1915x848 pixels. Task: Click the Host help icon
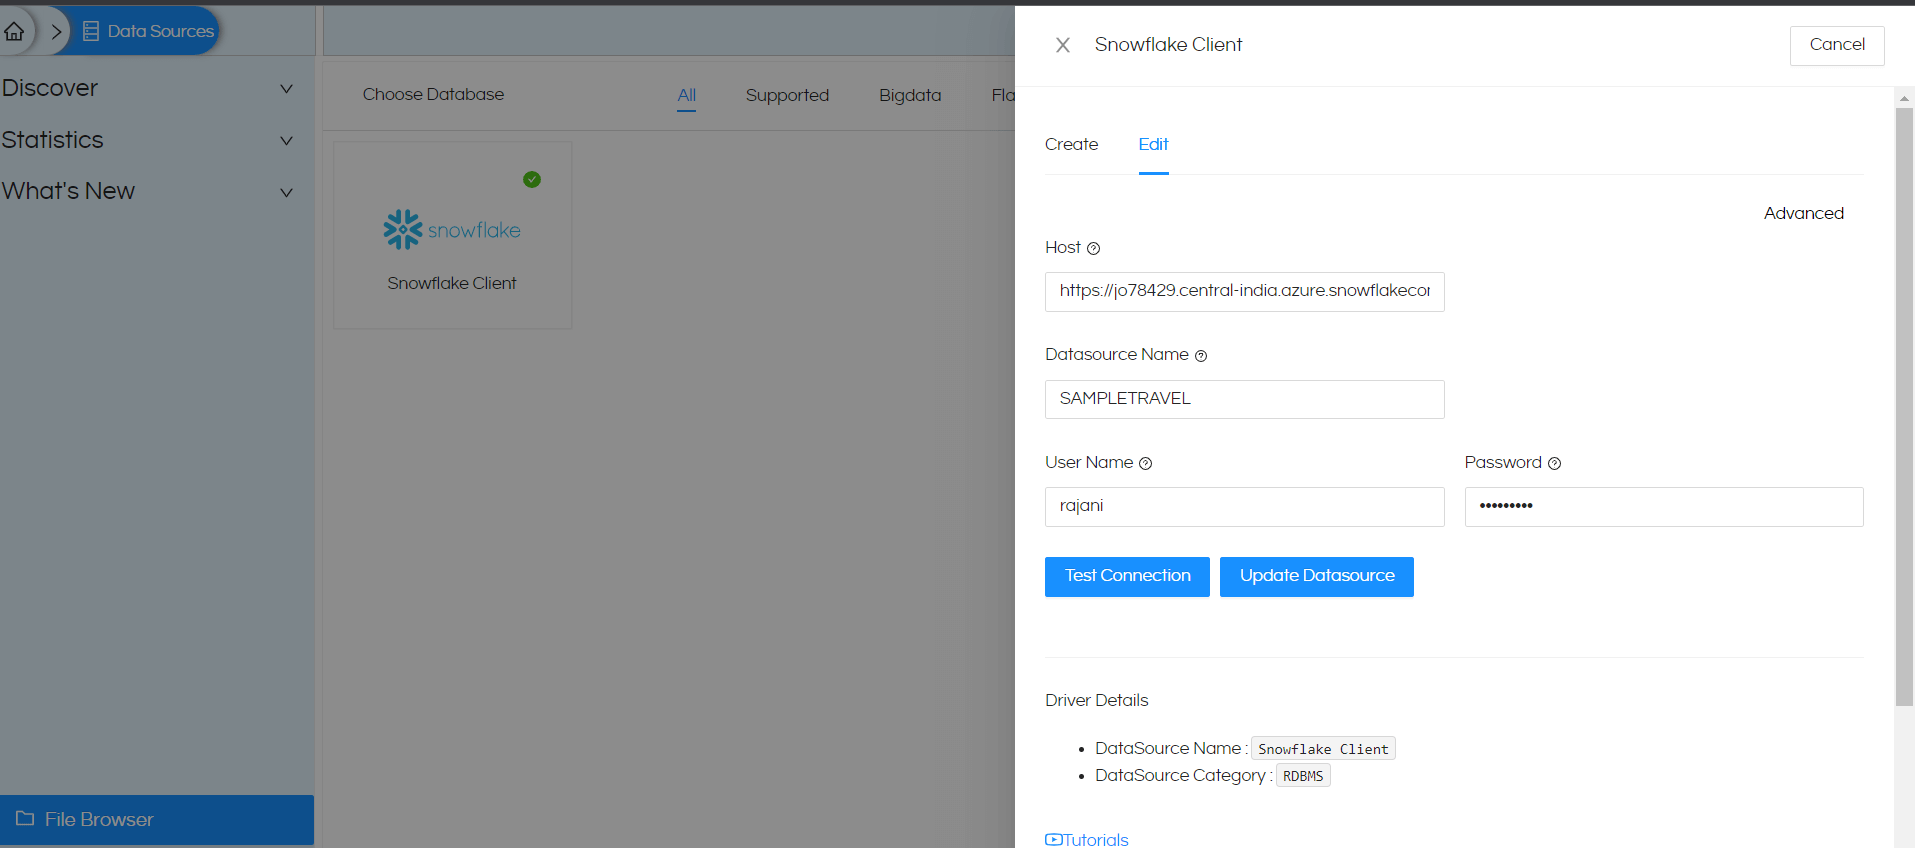point(1093,249)
